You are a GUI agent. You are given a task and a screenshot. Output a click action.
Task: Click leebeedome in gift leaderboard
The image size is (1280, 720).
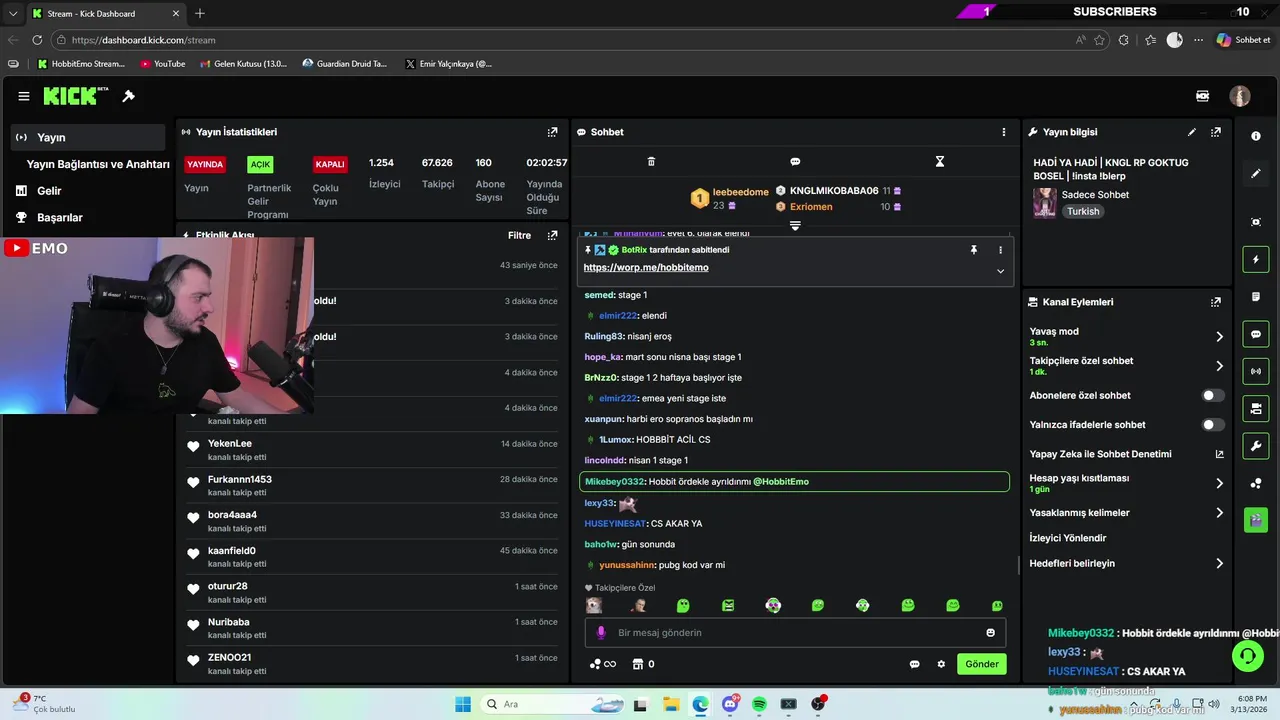[740, 192]
